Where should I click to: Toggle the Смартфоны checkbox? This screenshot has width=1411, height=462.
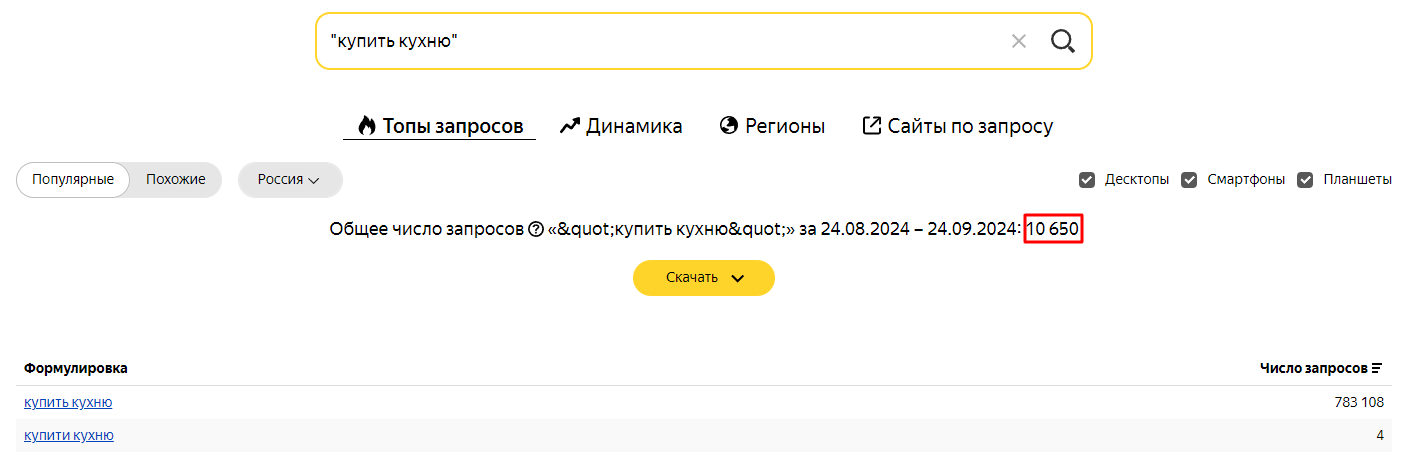tap(1189, 180)
